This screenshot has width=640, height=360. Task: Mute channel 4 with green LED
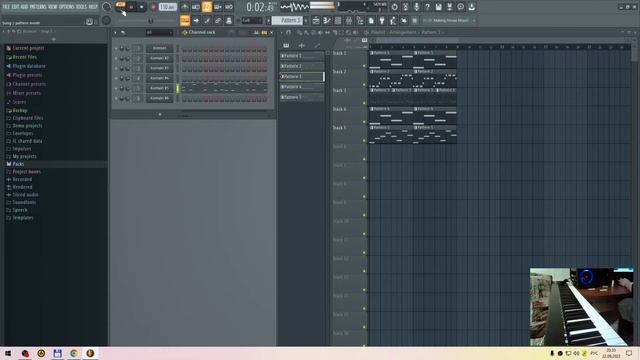coord(116,78)
